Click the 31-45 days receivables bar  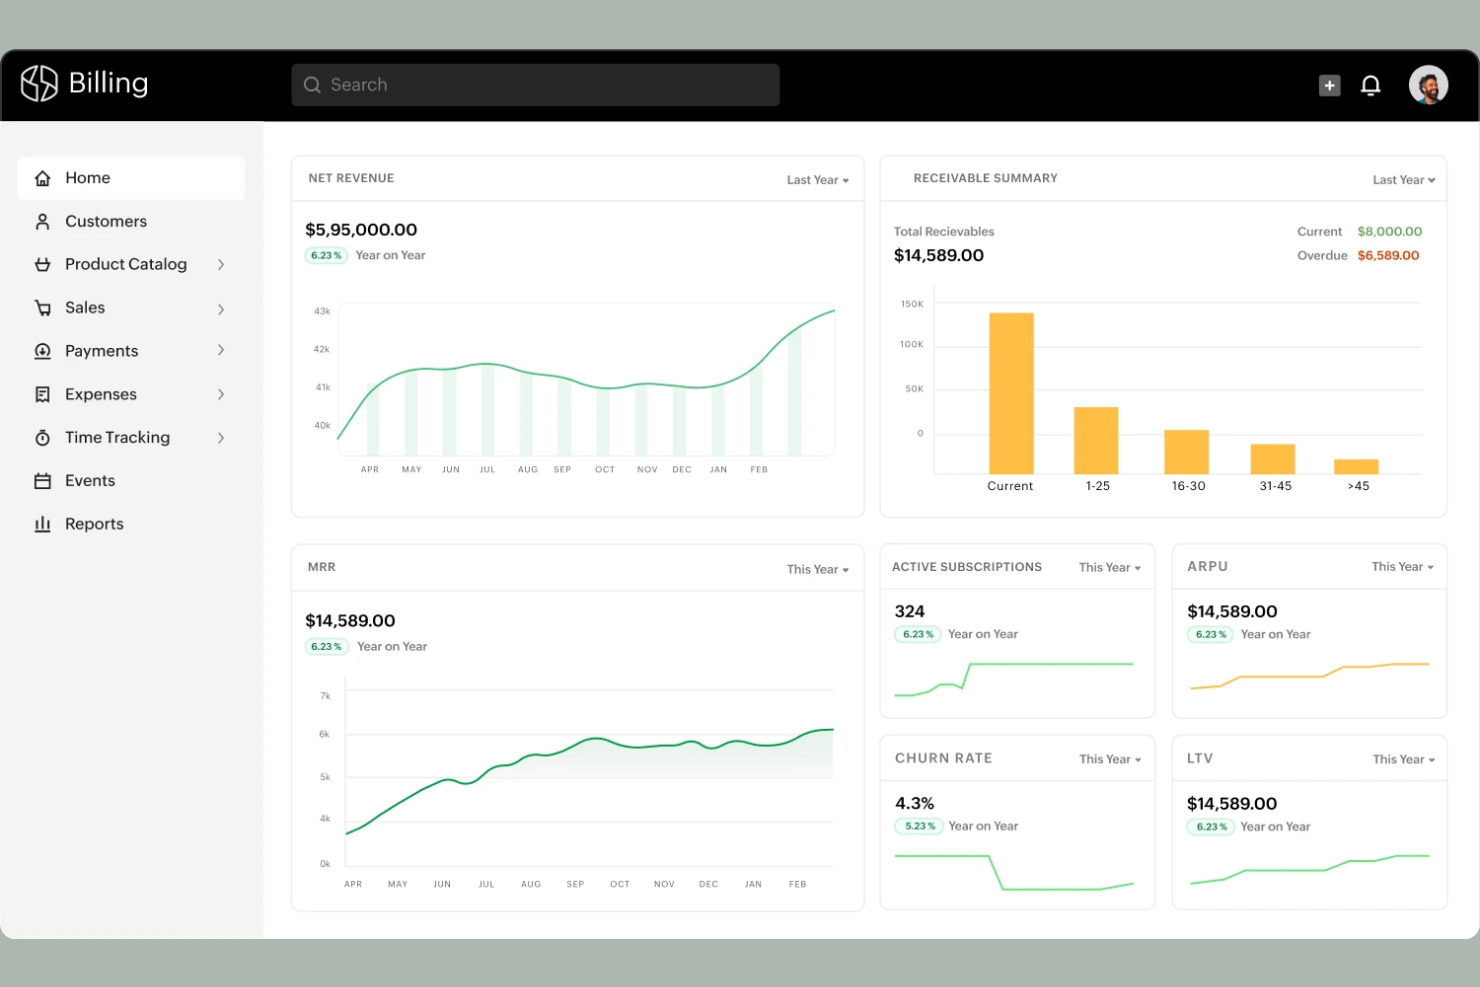tap(1273, 459)
